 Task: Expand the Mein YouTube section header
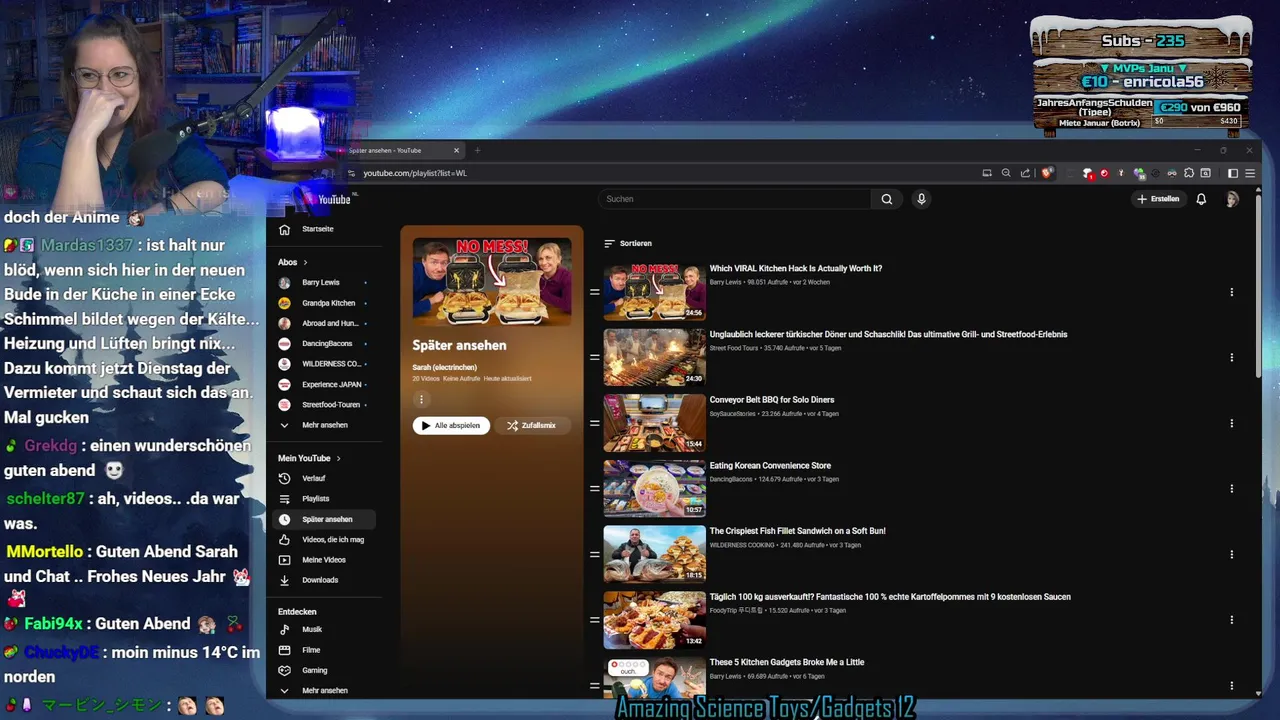pyautogui.click(x=309, y=458)
